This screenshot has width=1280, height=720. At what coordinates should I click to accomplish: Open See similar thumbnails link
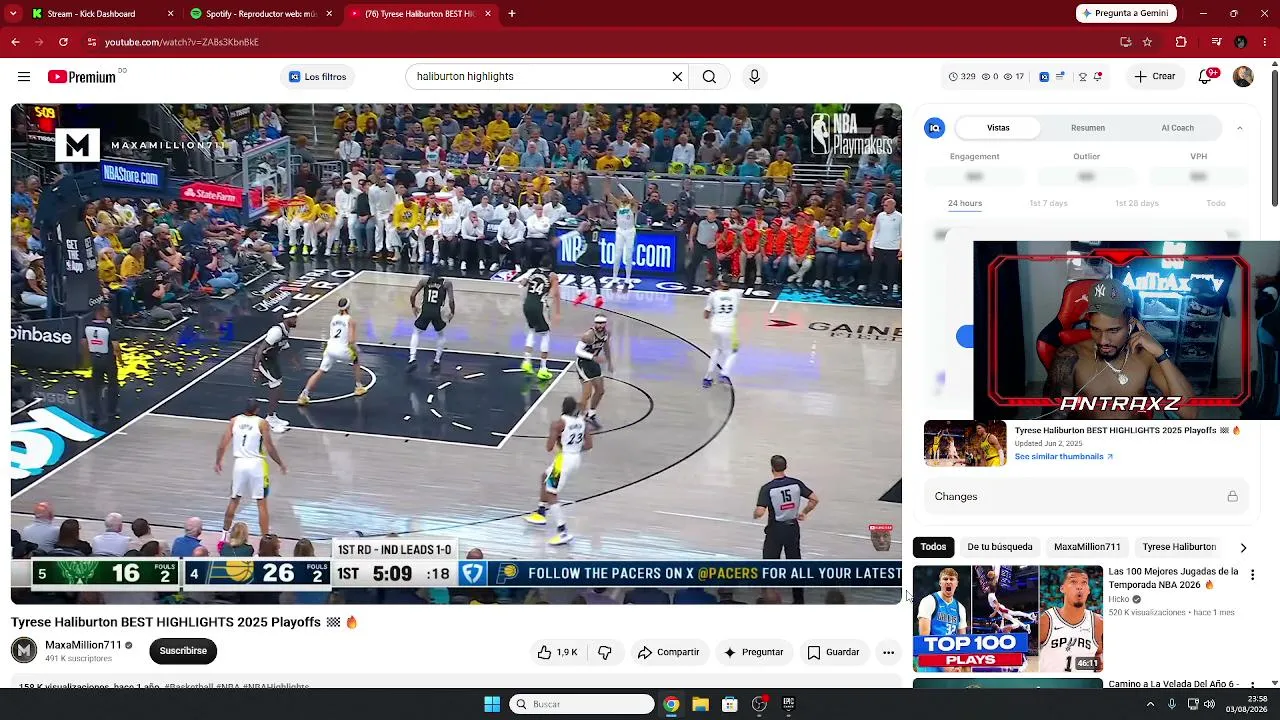[1063, 457]
